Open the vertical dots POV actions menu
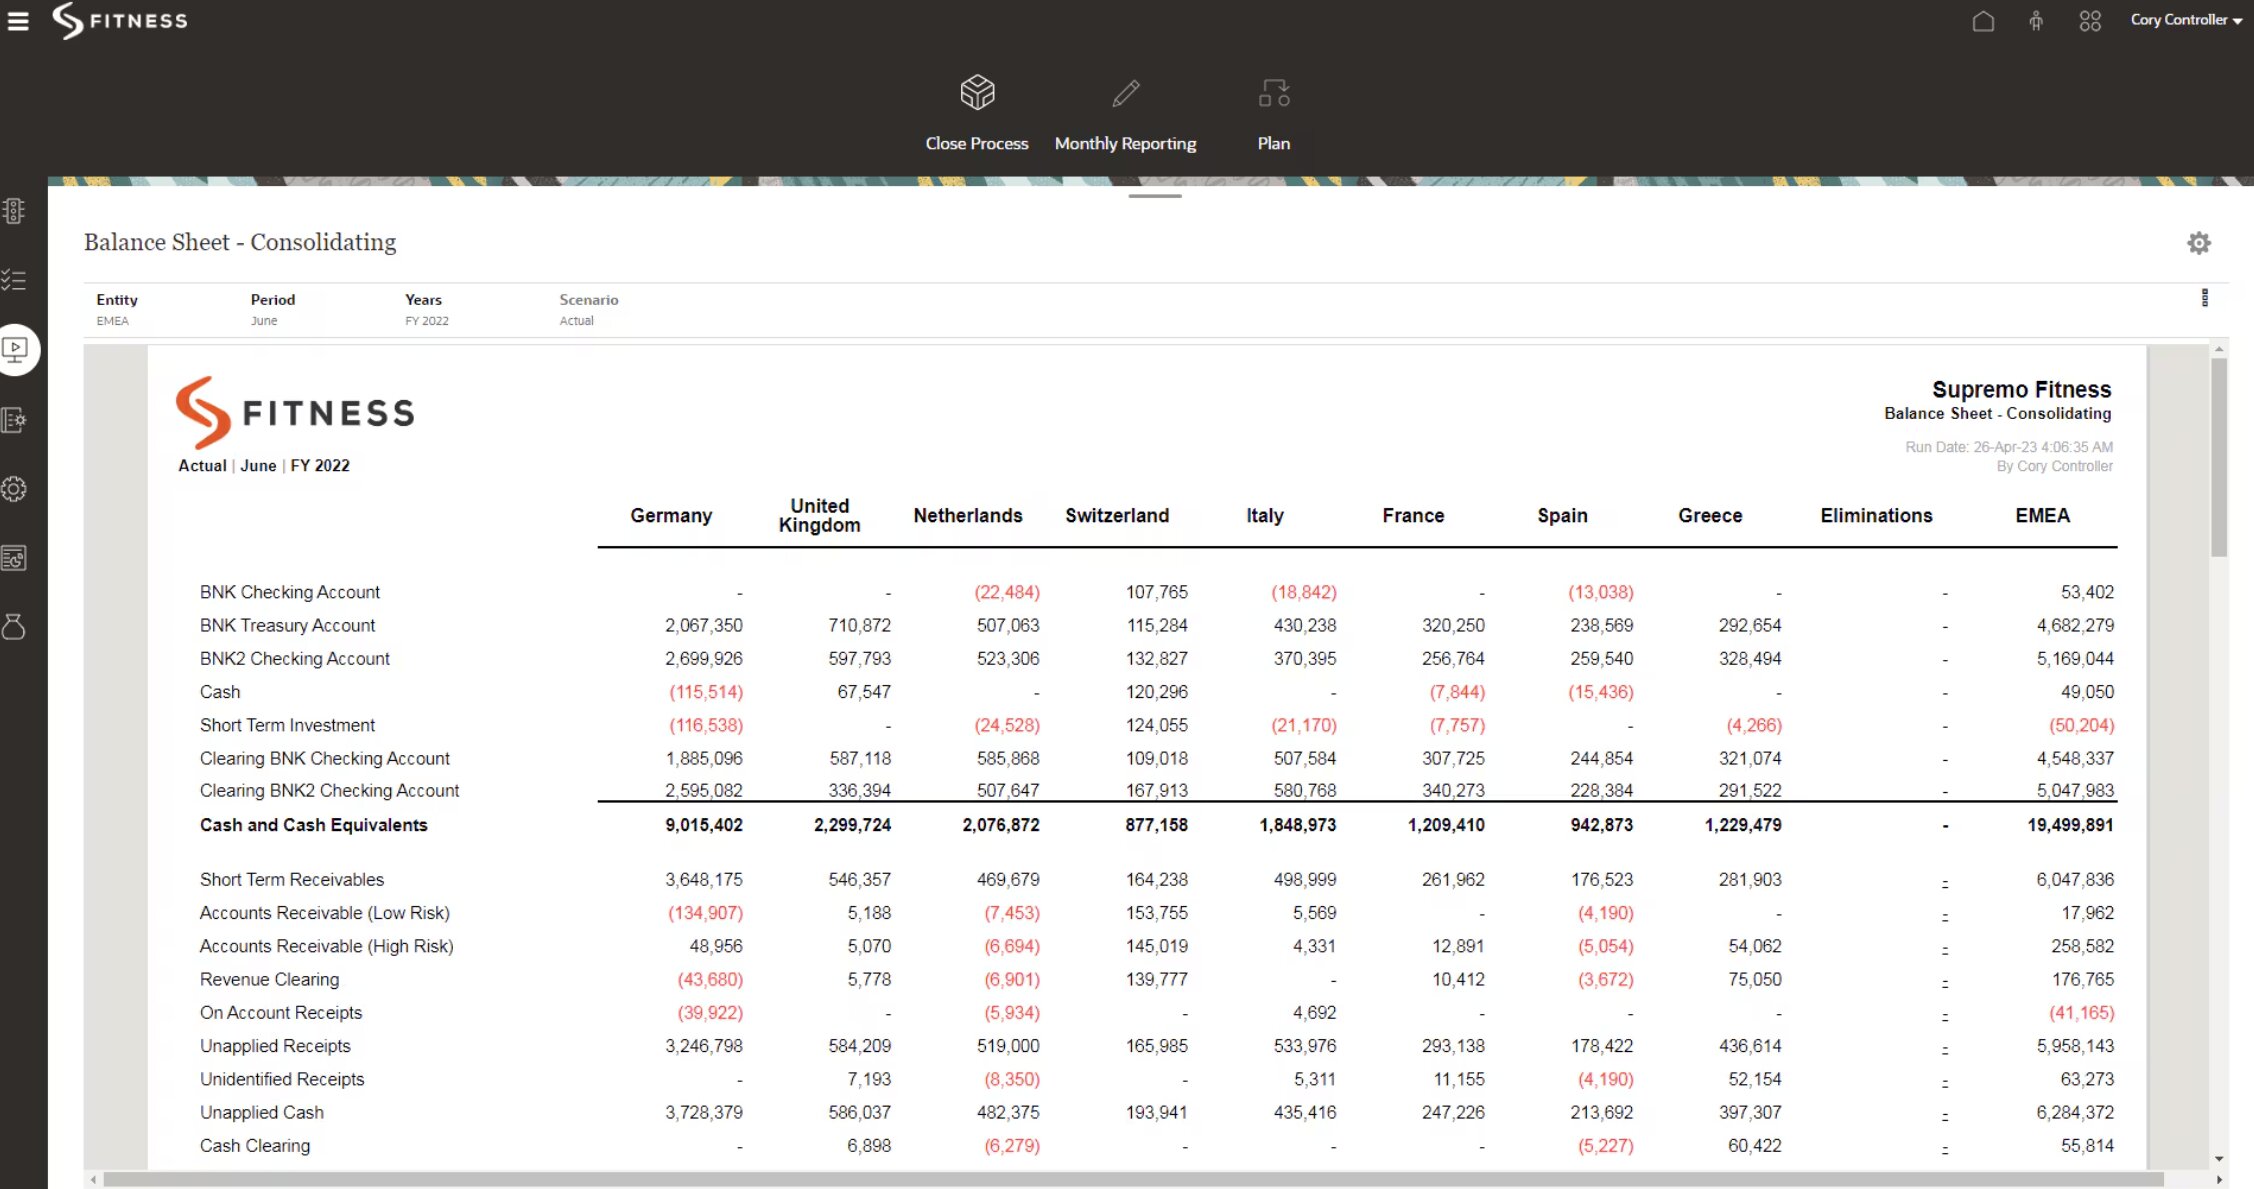 (x=2205, y=298)
